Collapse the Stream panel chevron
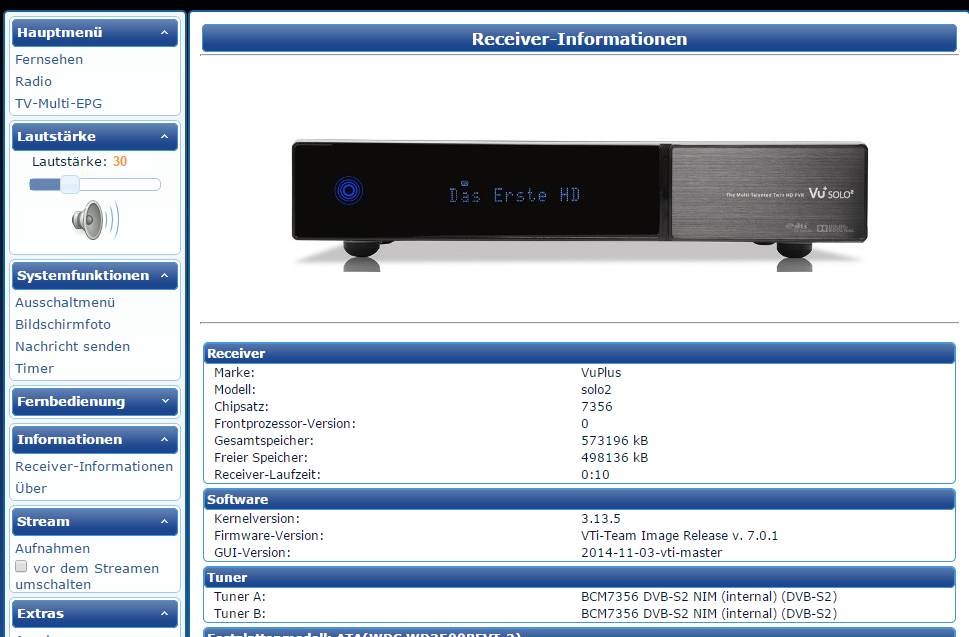Image resolution: width=969 pixels, height=637 pixels. click(164, 521)
